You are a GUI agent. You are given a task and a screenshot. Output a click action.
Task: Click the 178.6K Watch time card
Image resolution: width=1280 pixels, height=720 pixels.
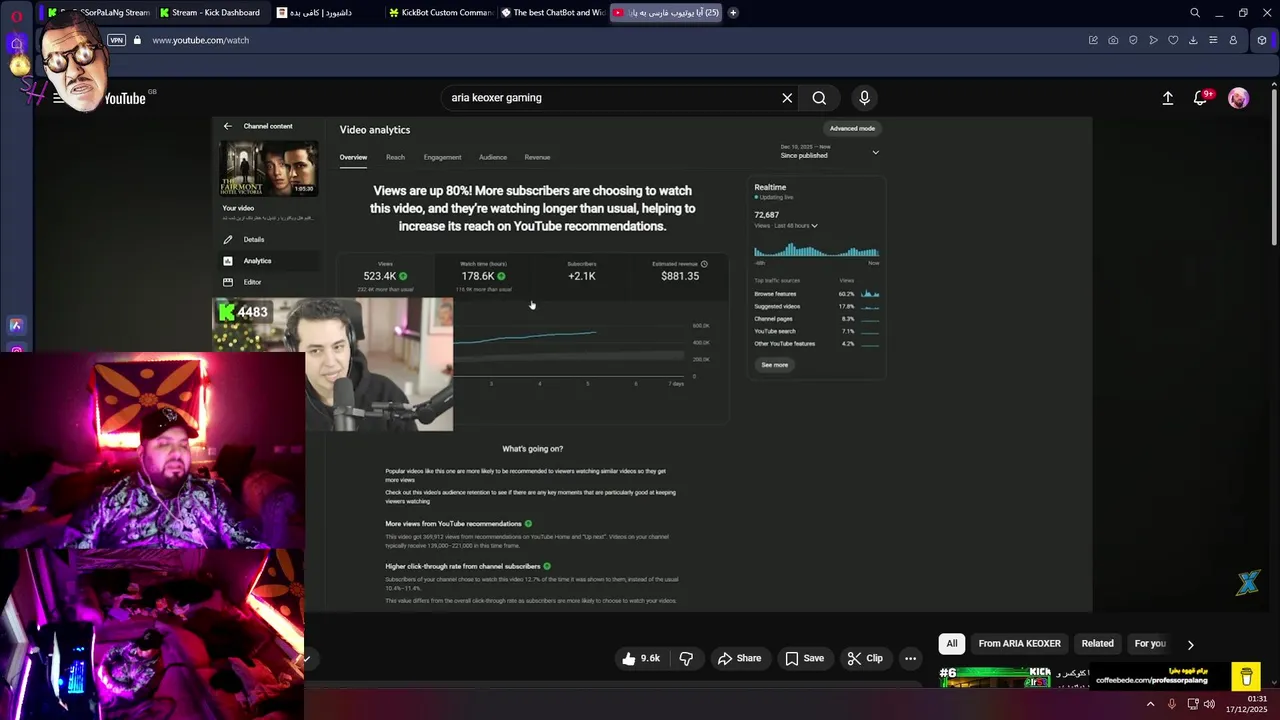(483, 276)
